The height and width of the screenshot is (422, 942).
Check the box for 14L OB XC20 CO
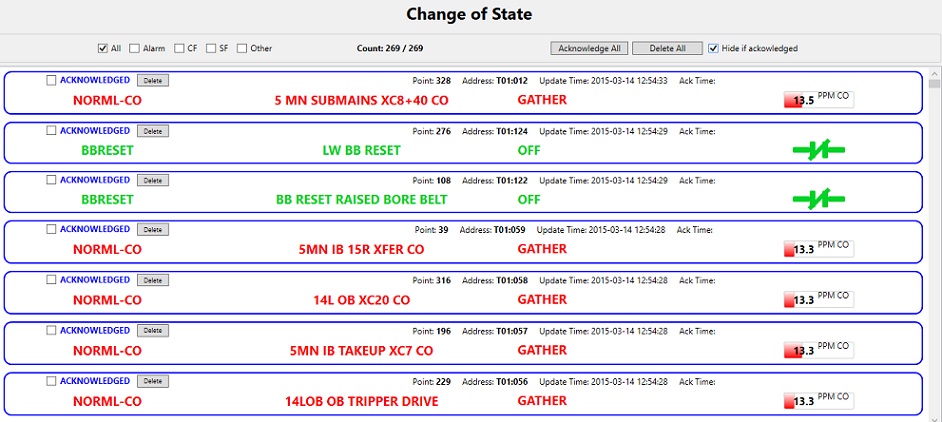click(52, 280)
